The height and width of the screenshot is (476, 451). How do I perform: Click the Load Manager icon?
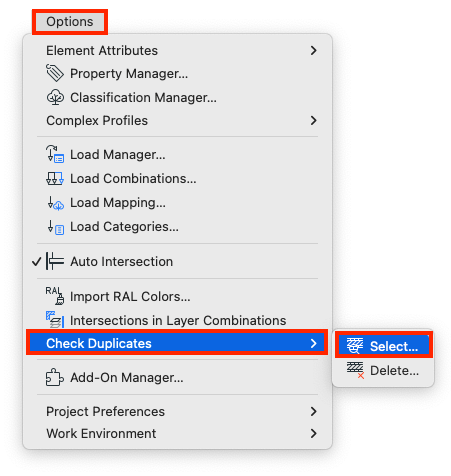[x=55, y=154]
